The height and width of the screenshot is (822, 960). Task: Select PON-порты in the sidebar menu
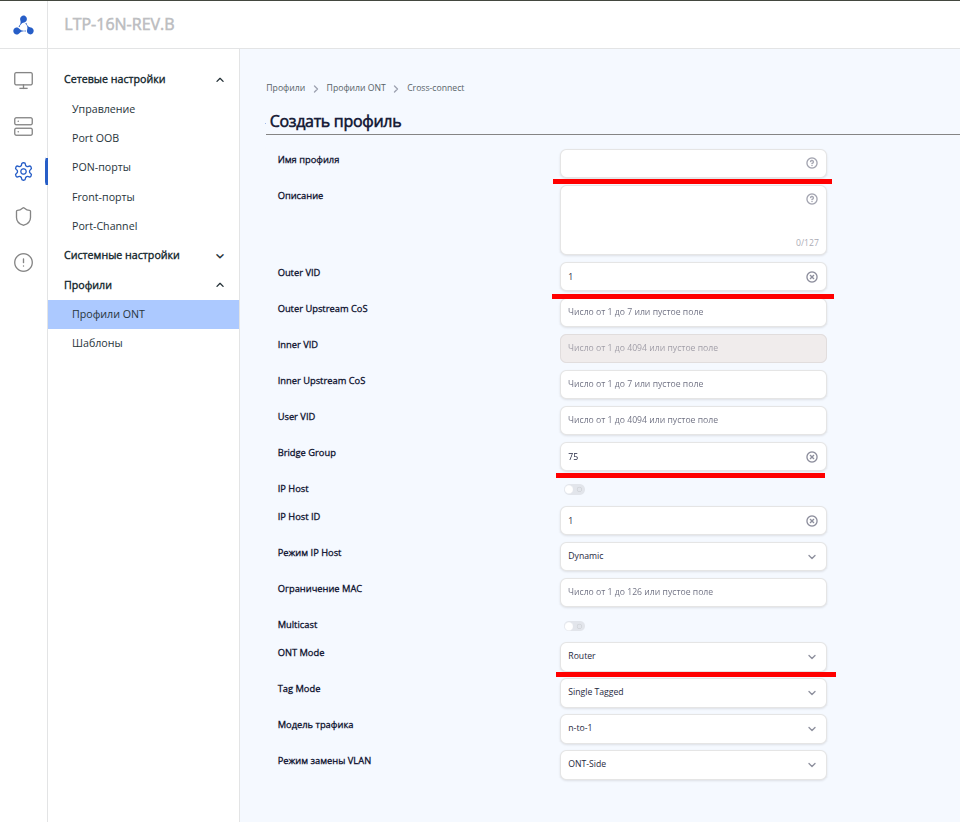(x=101, y=167)
